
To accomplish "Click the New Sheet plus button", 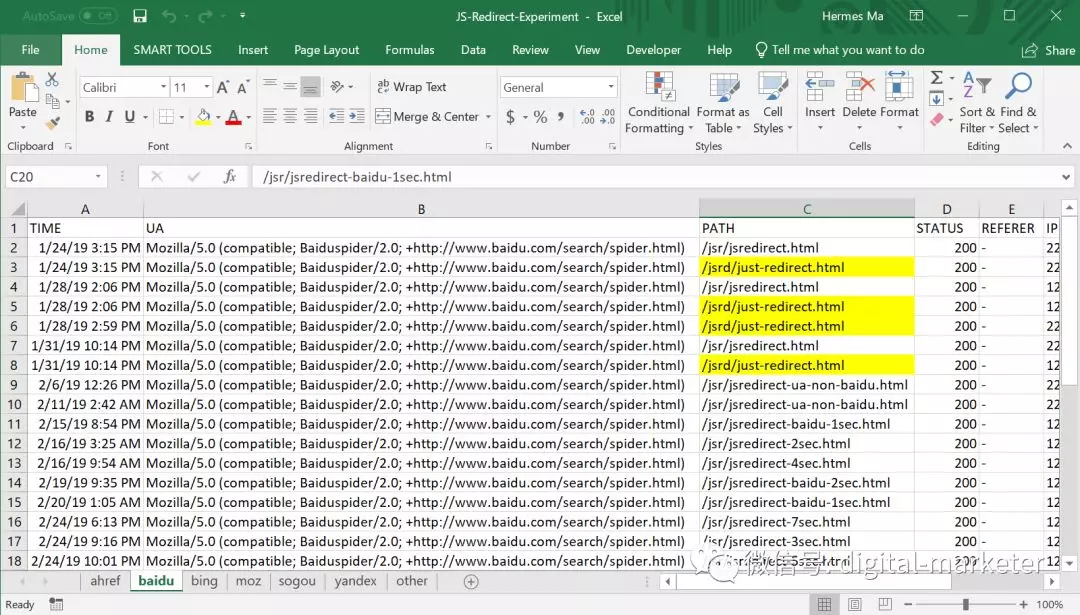I will click(x=471, y=582).
